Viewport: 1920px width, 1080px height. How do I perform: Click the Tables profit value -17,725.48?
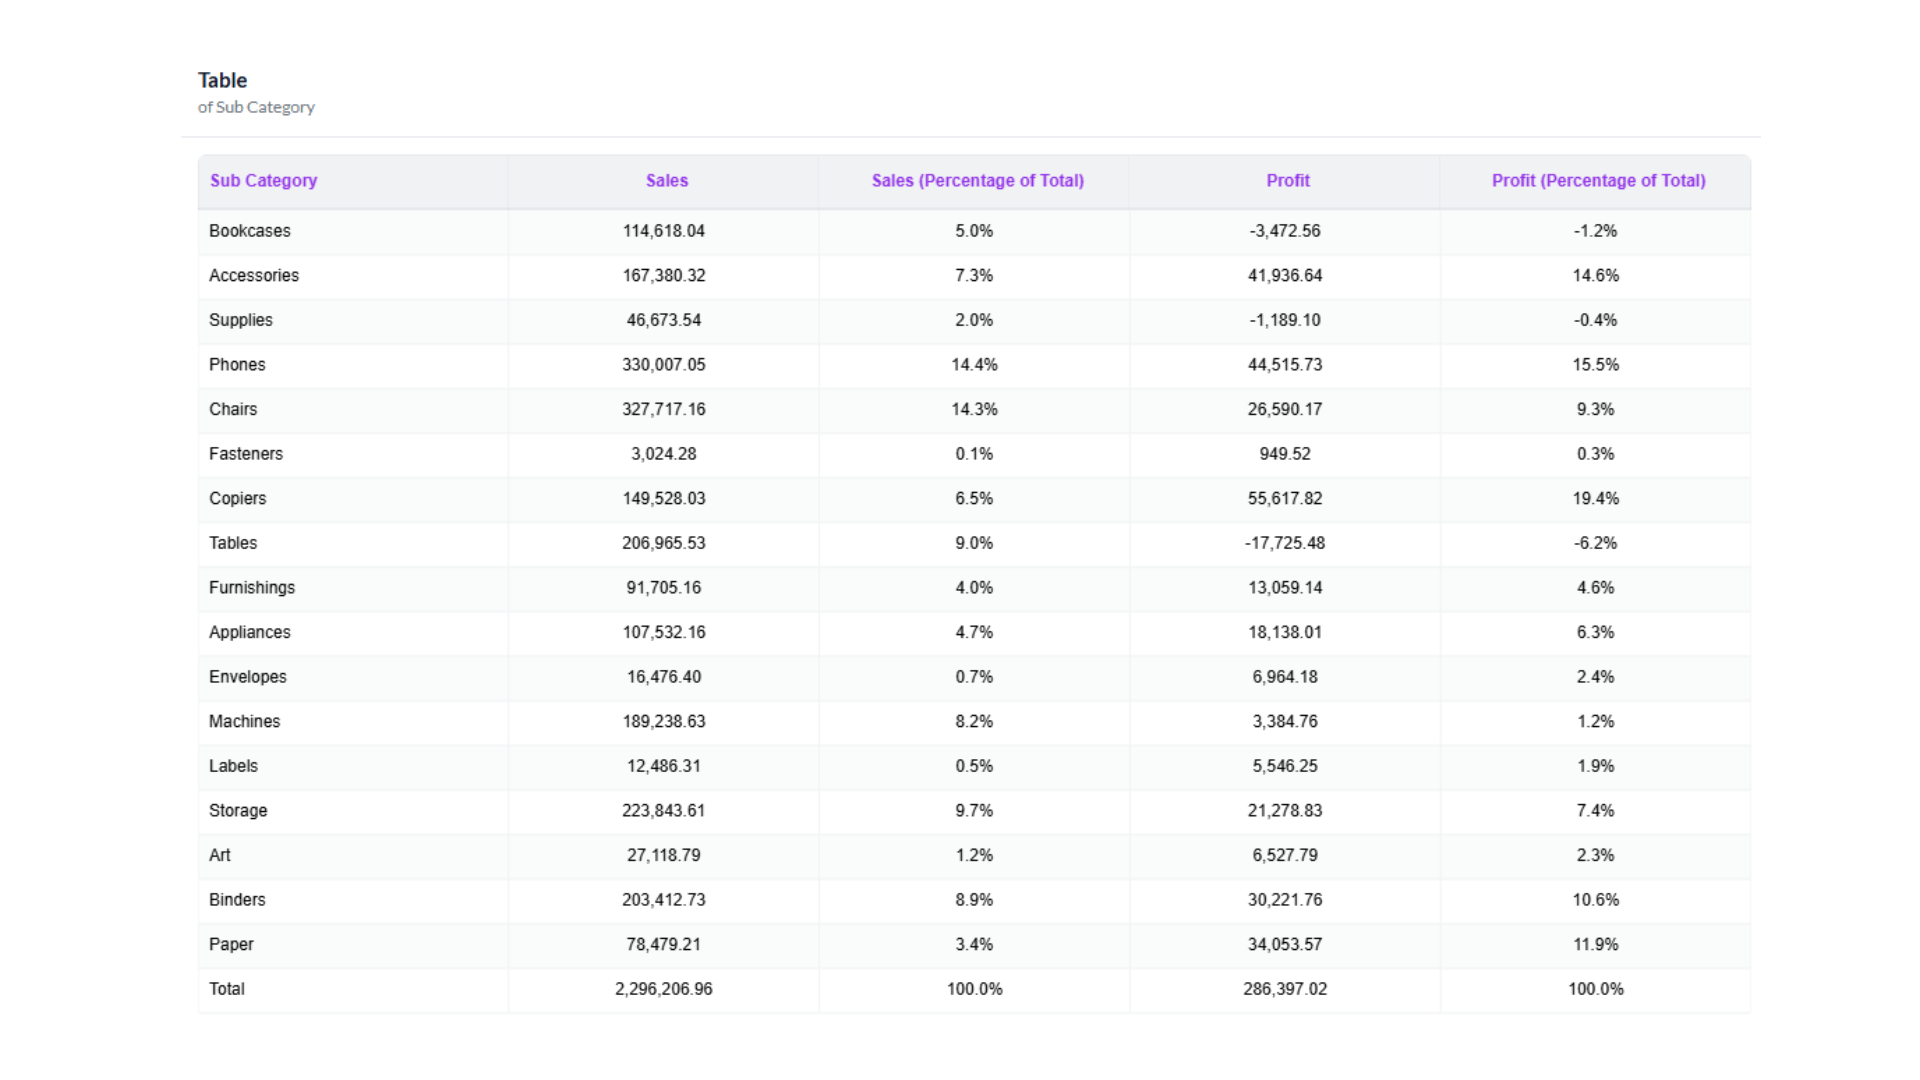pos(1285,543)
